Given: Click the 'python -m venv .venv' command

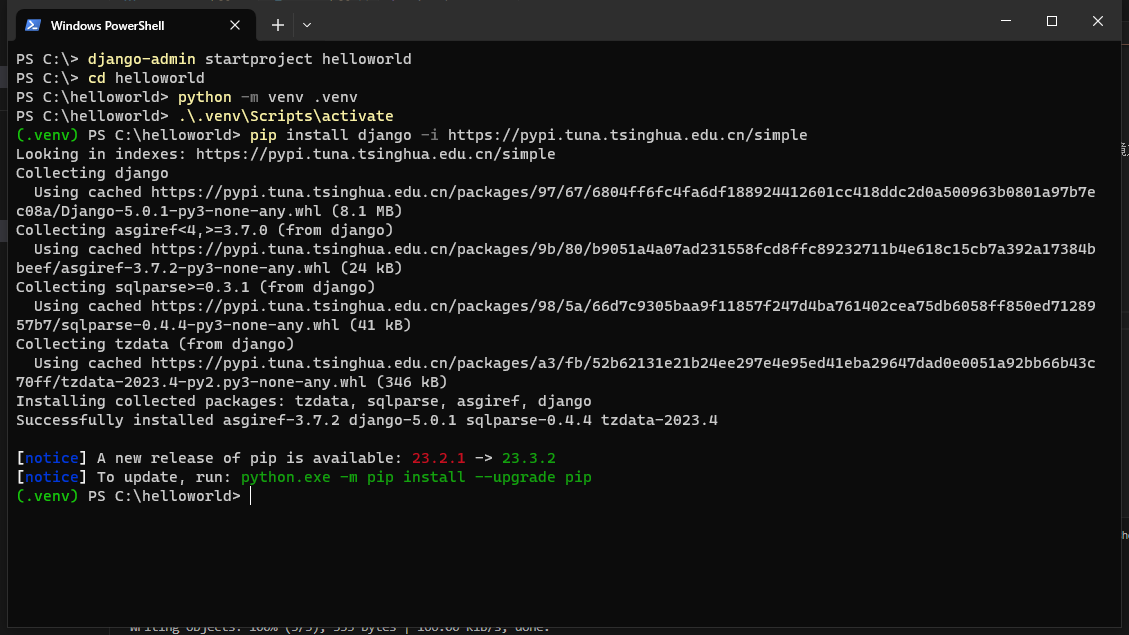Looking at the screenshot, I should (268, 97).
